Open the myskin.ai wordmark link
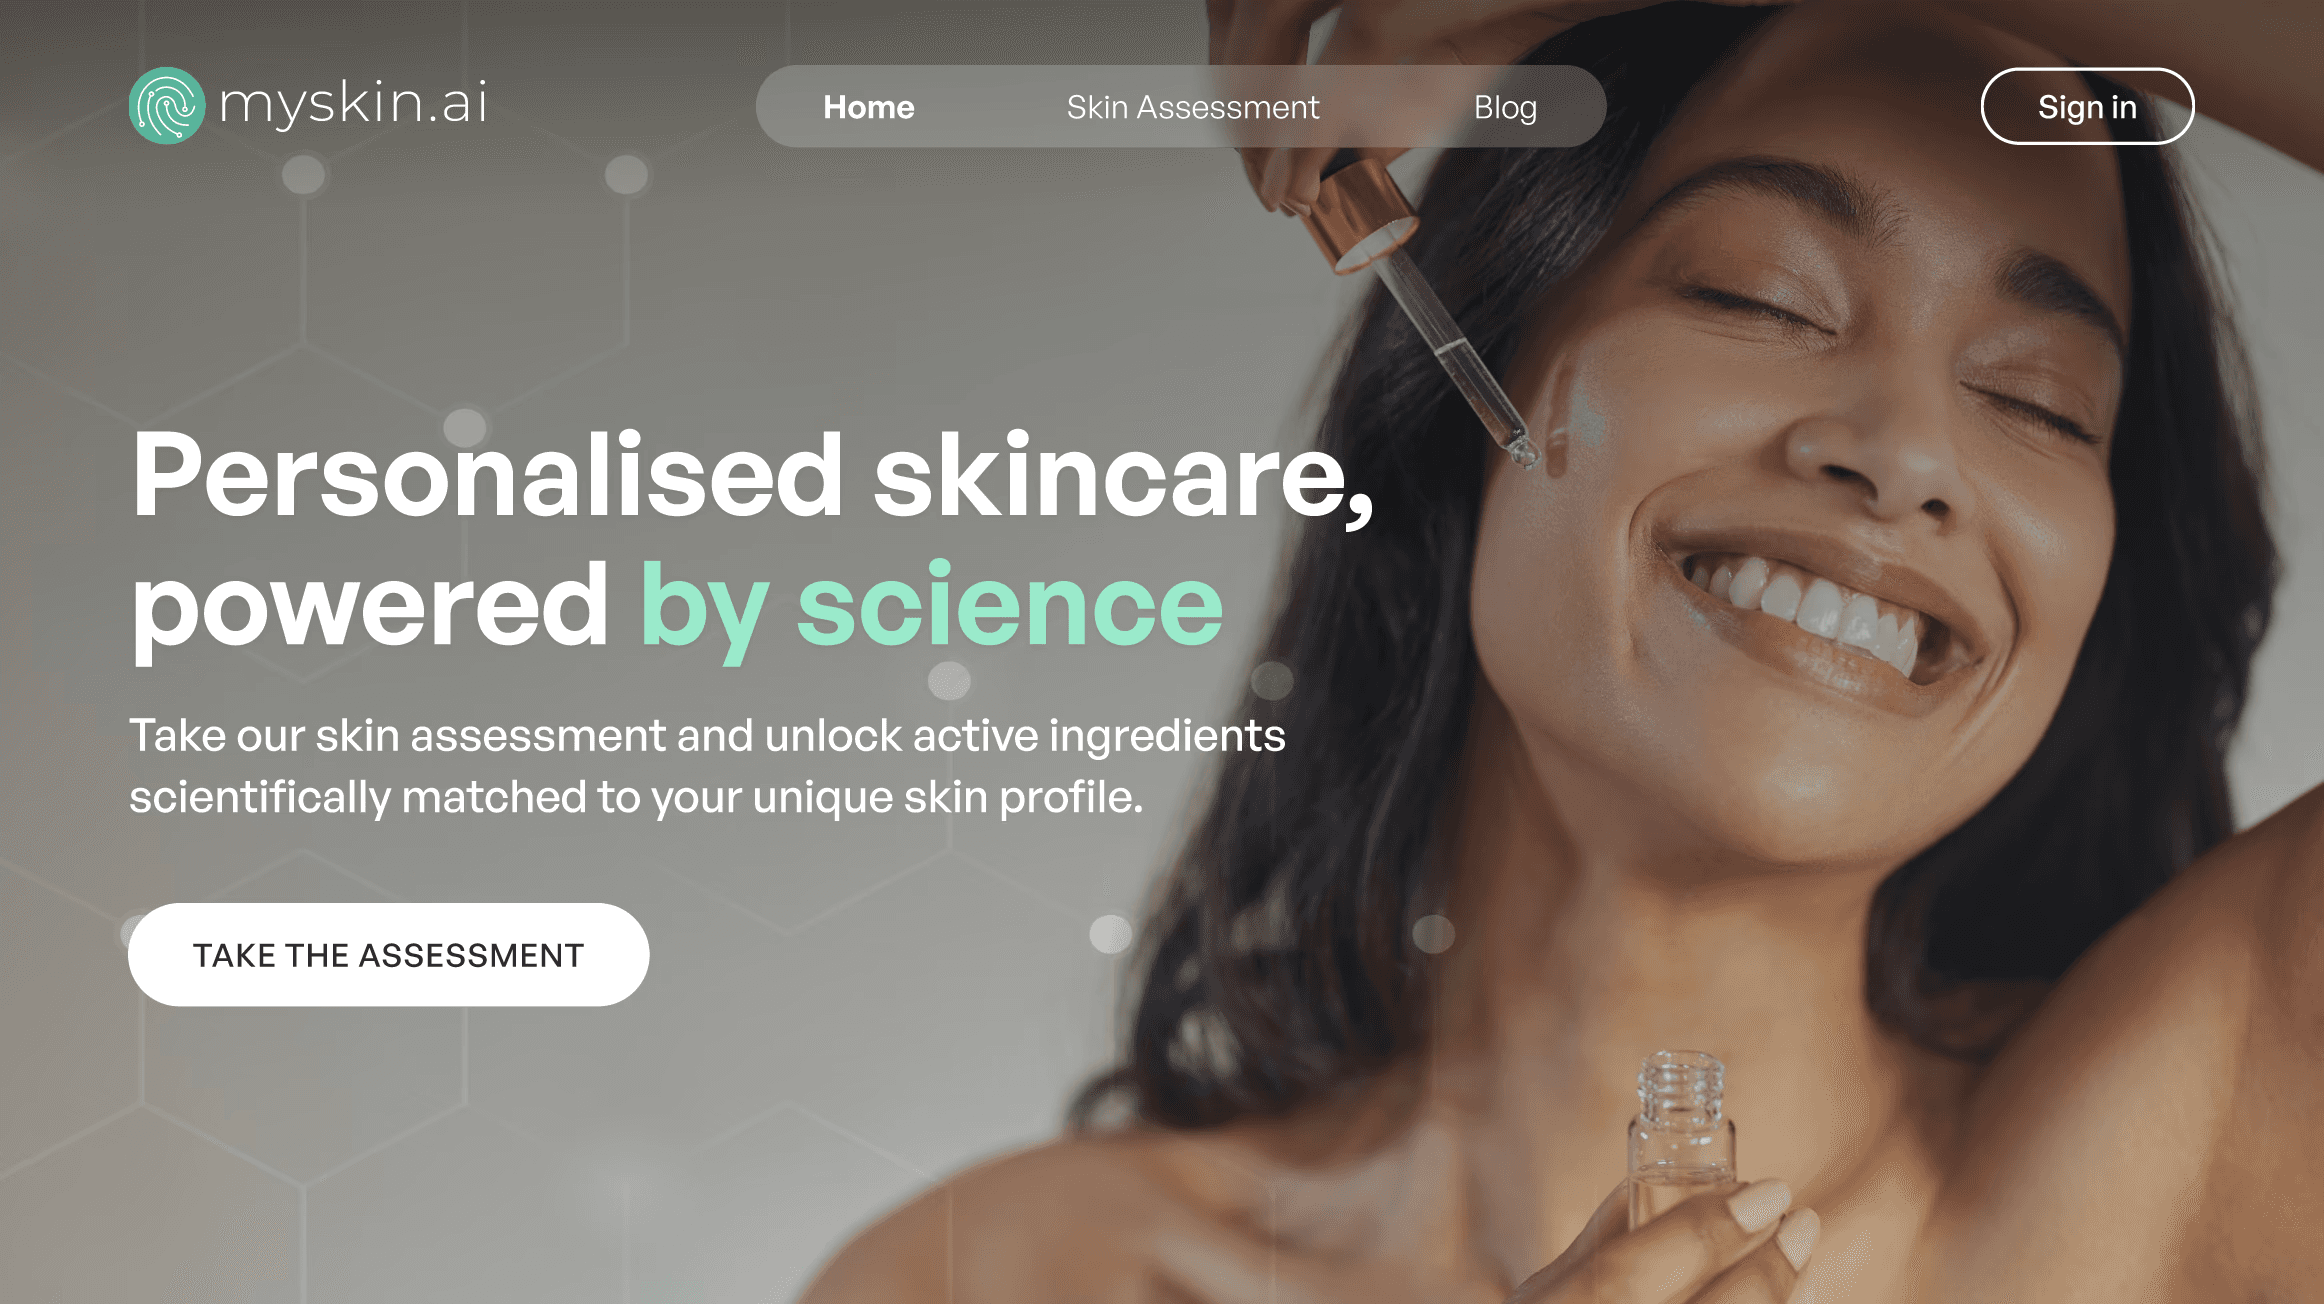Screen dimensions: 2324x1304 pyautogui.click(x=353, y=104)
